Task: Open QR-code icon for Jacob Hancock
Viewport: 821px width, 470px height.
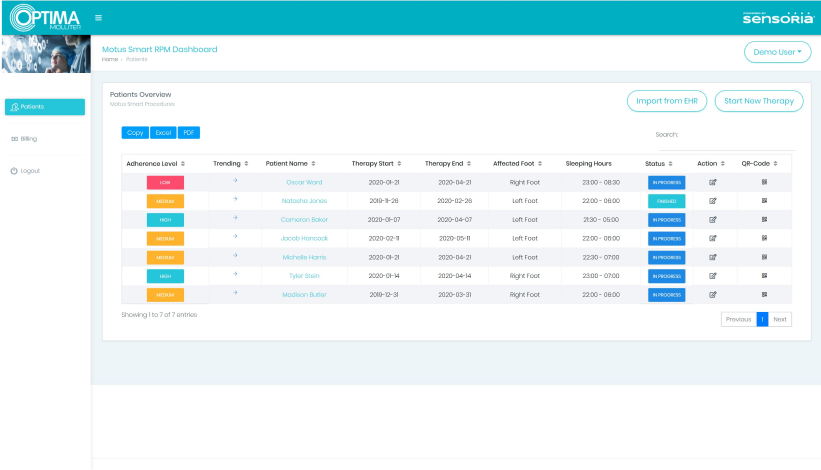Action: point(763,238)
